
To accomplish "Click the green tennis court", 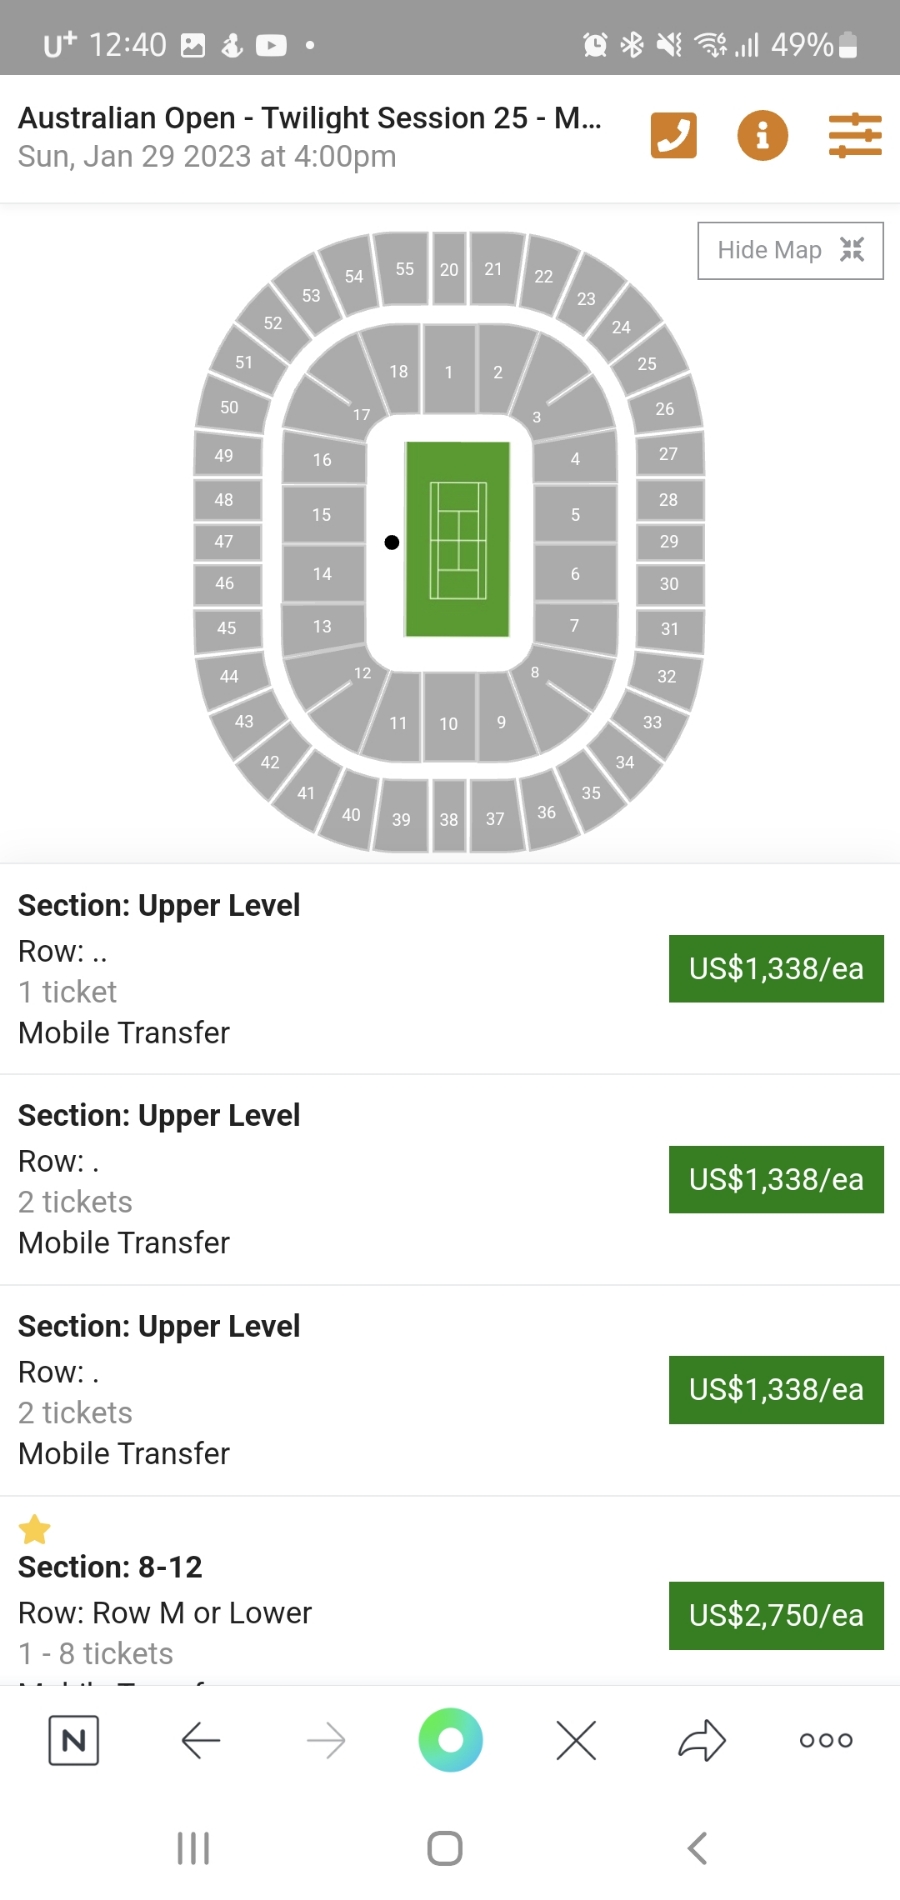I will click(x=457, y=540).
